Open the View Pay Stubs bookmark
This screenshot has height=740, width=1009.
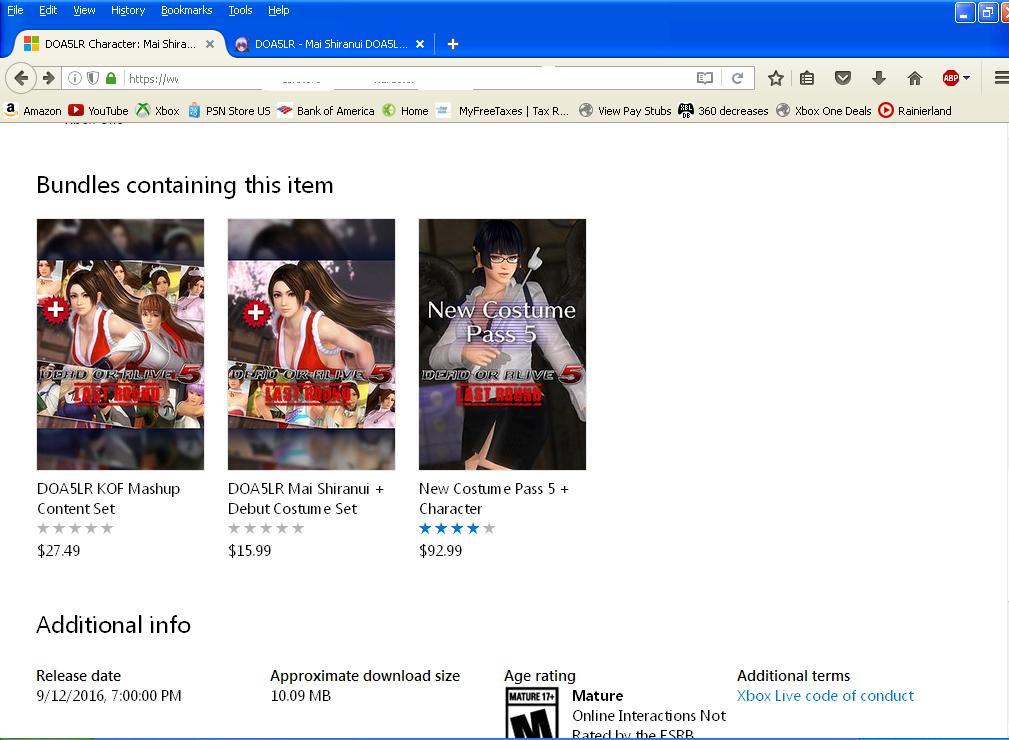coord(625,111)
